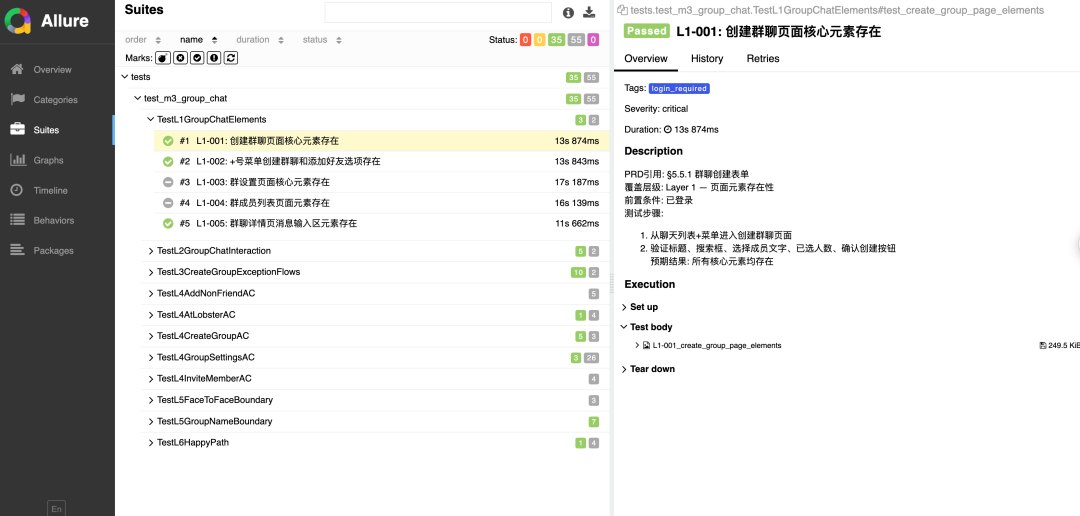Screen dimensions: 1080x516
Task: Click the login_required tag
Action: pos(679,88)
